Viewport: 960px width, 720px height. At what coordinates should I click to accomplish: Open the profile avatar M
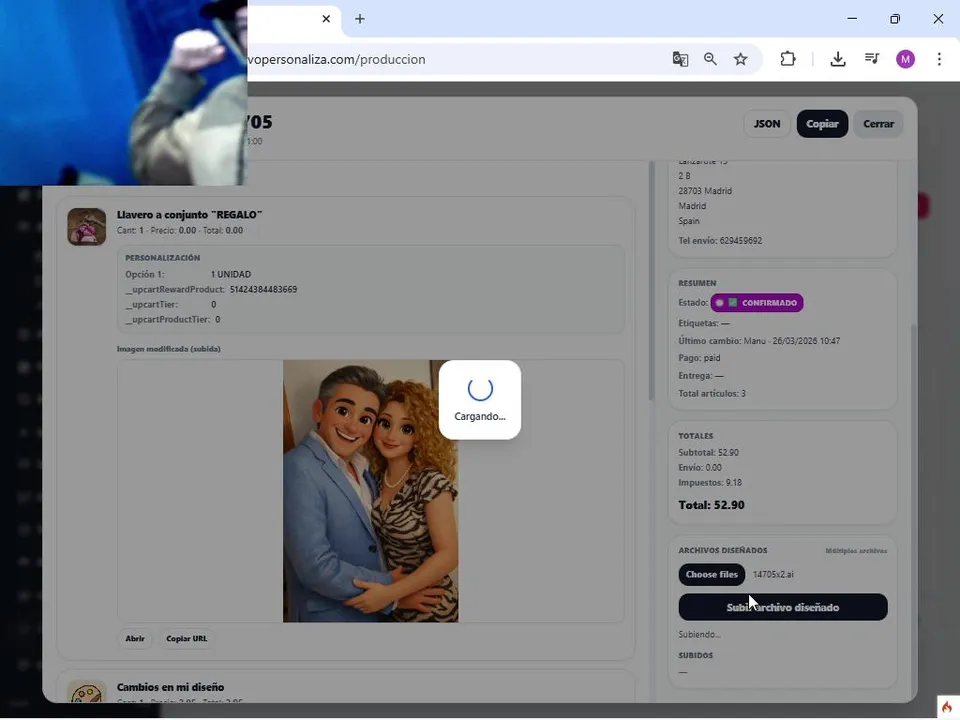[906, 59]
